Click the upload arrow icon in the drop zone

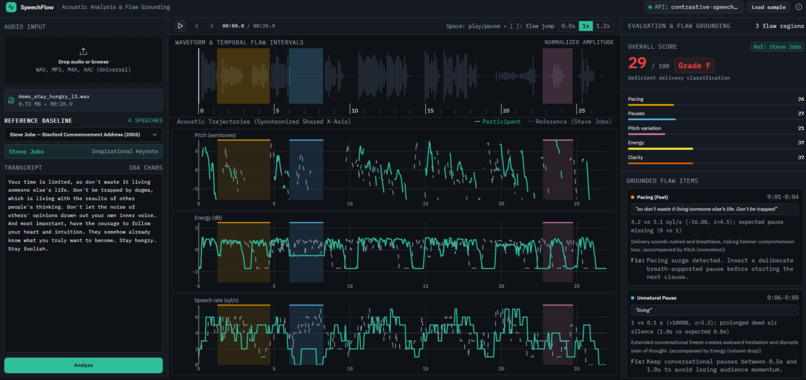[83, 51]
